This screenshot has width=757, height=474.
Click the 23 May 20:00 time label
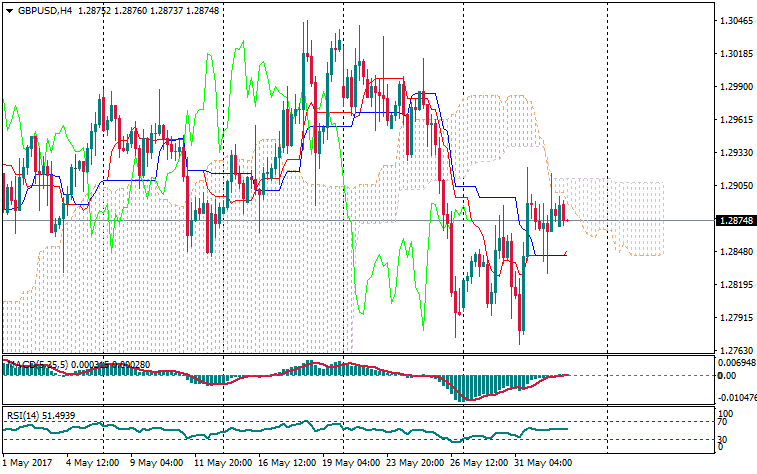[415, 463]
